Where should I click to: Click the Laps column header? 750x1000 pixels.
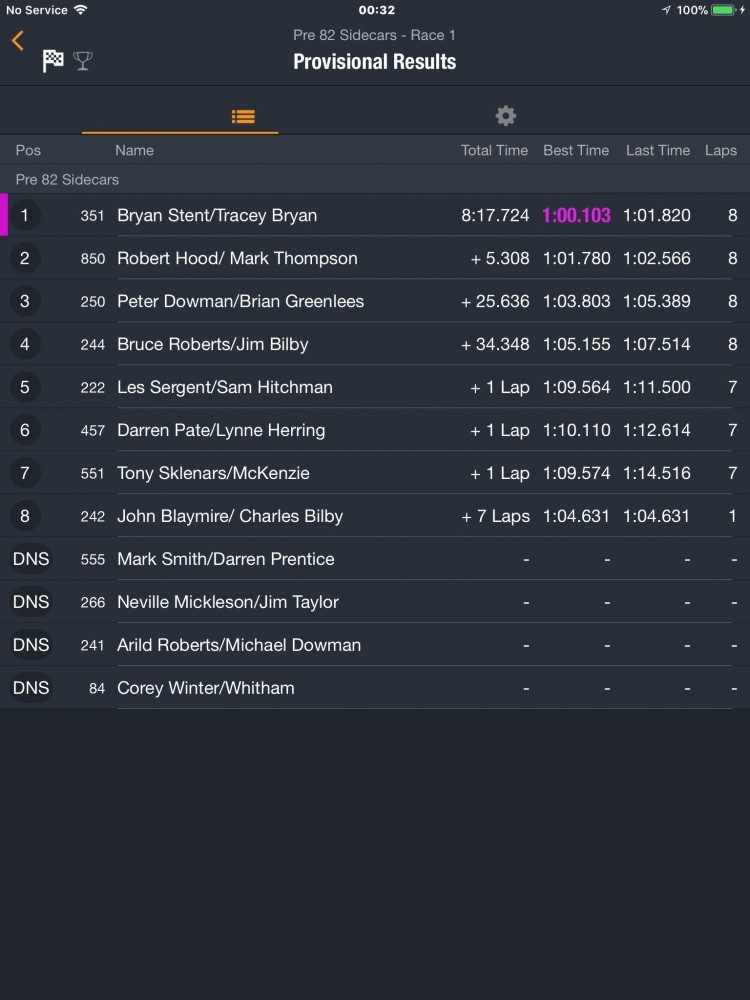coord(720,150)
